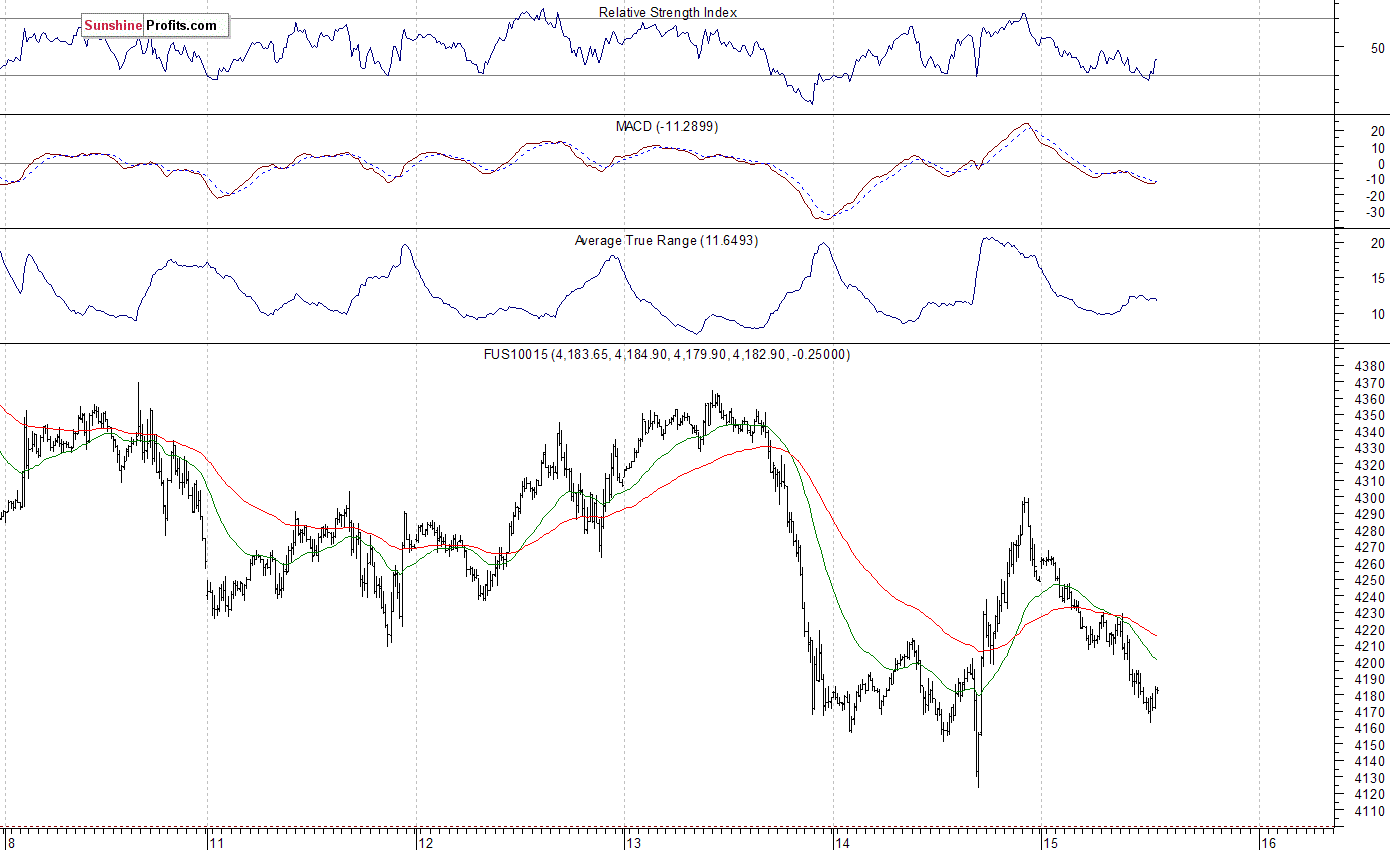Click the 4150 price axis label

point(1368,745)
